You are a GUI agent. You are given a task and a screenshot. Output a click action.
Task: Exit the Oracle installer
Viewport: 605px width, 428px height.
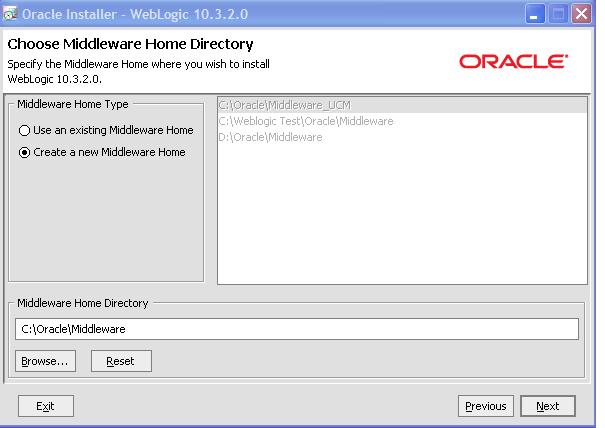tap(46, 406)
